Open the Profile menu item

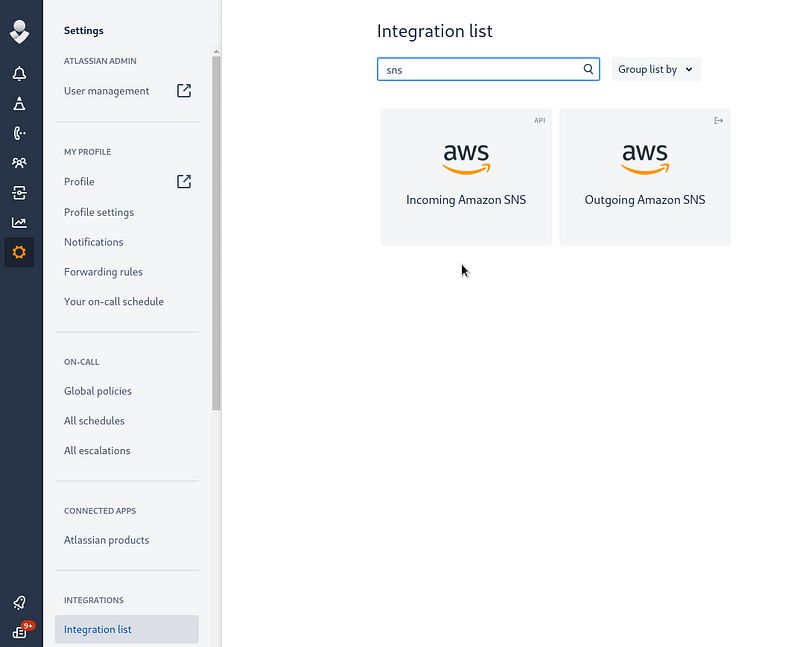pyautogui.click(x=79, y=182)
